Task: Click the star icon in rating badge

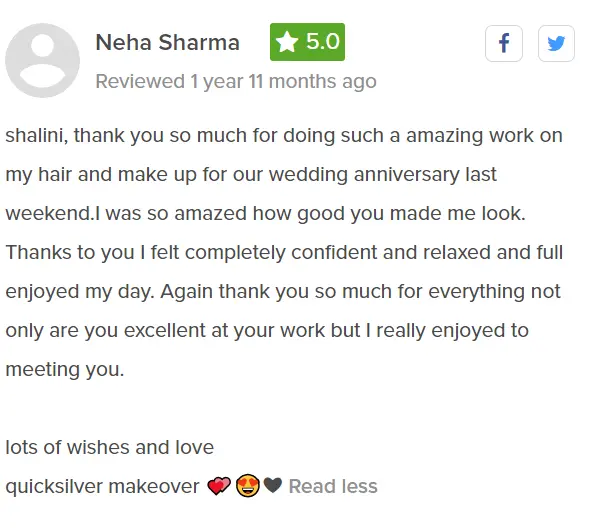Action: tap(288, 42)
